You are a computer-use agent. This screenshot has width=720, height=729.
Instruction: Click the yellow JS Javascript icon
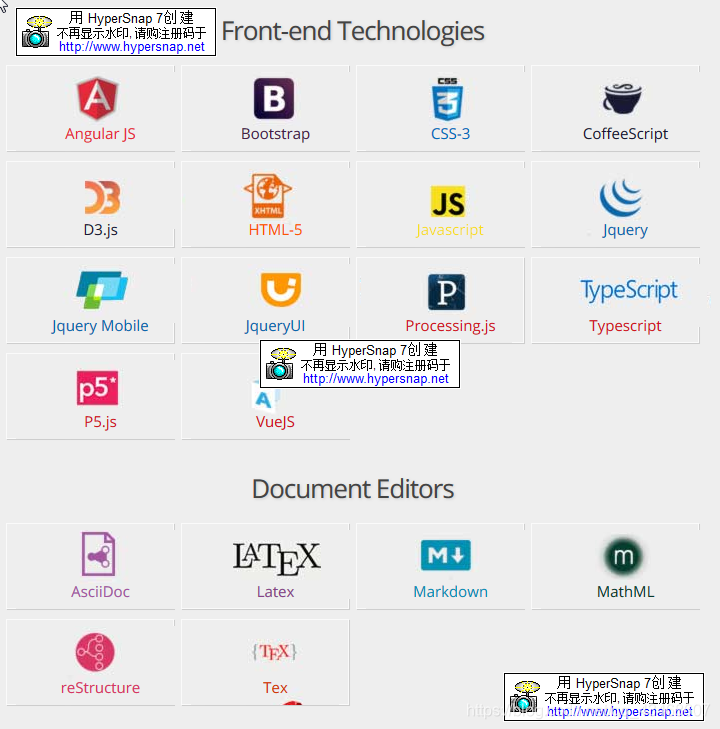448,202
